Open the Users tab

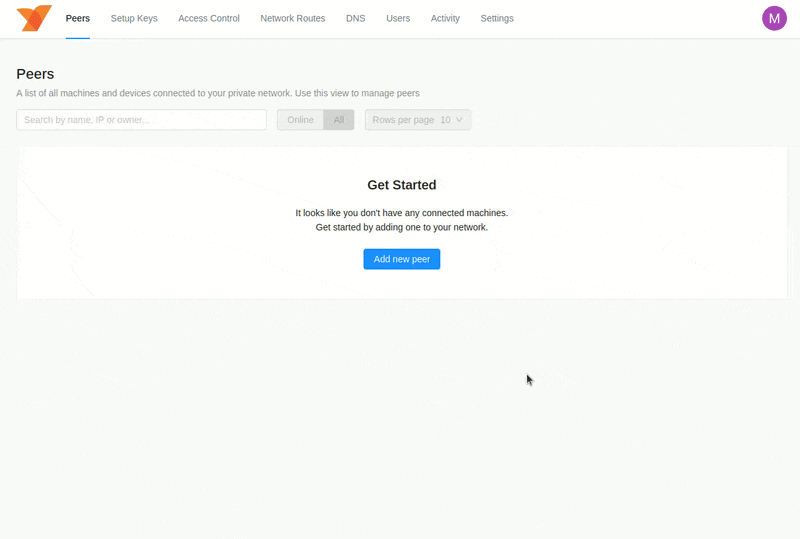click(398, 18)
